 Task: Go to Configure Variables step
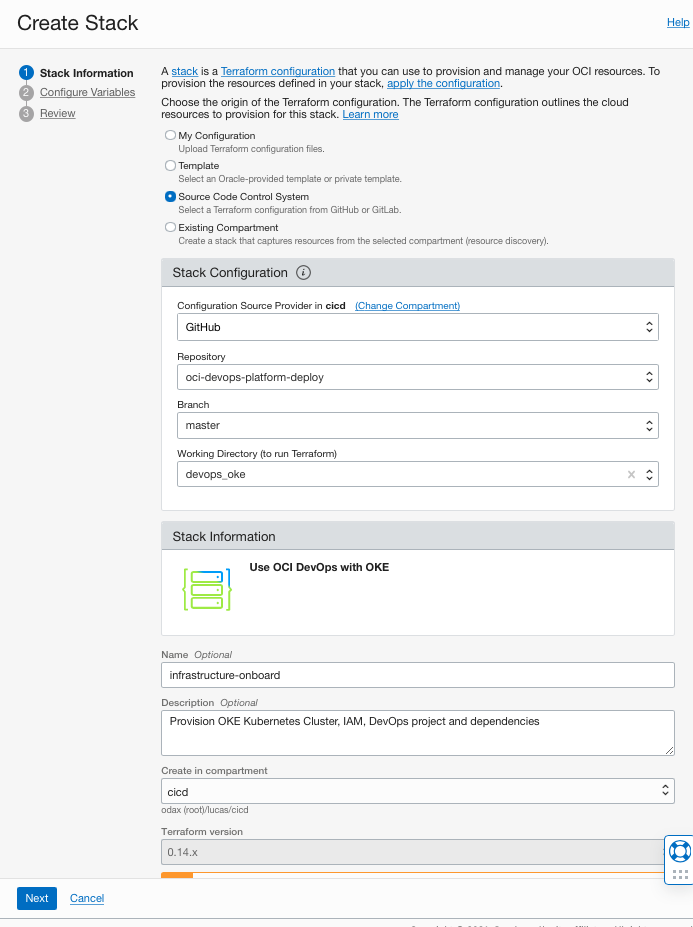(x=88, y=92)
